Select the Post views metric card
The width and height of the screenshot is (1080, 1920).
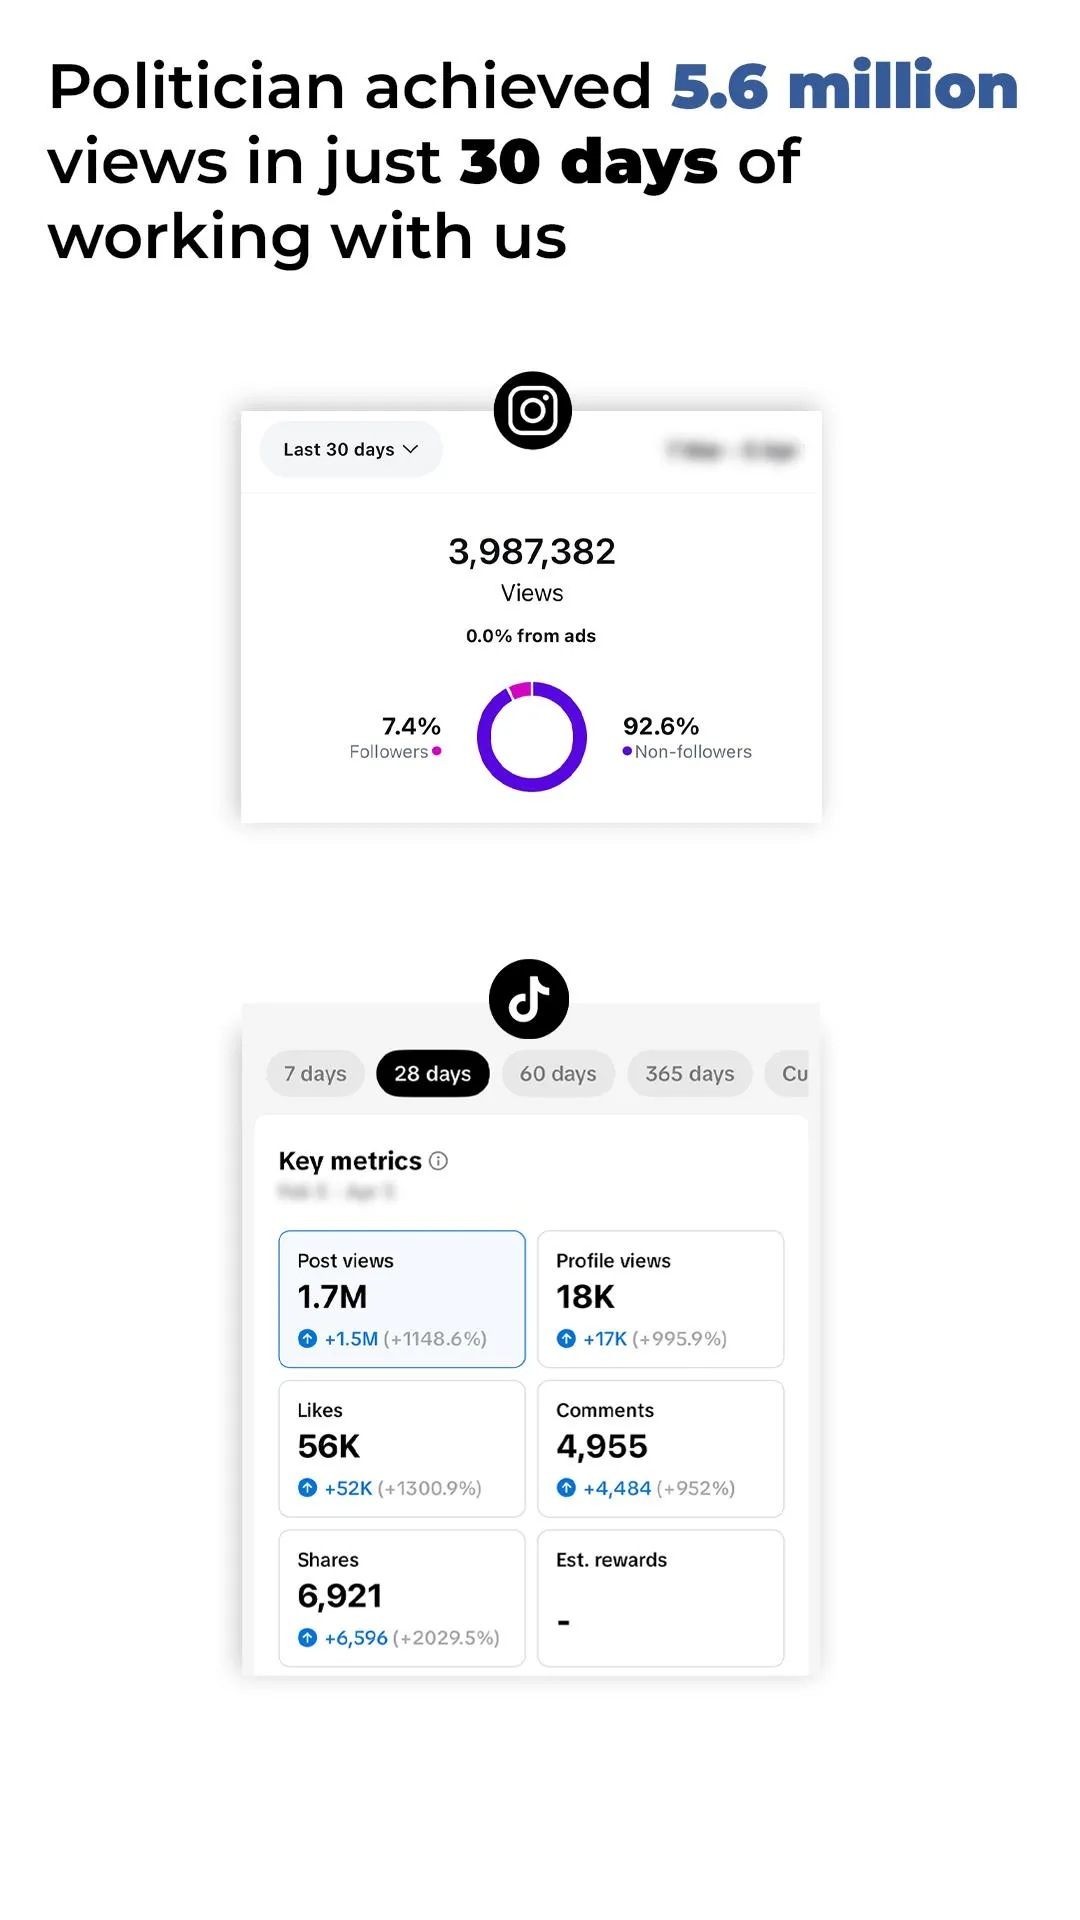tap(402, 1299)
